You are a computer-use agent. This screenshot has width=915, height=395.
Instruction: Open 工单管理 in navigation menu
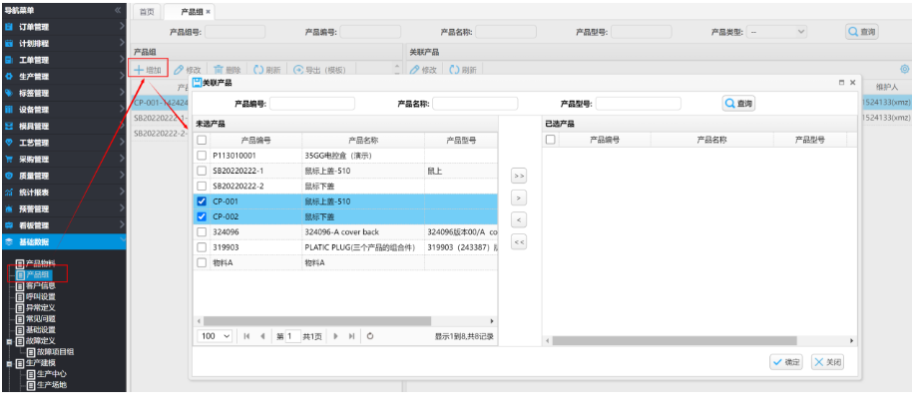pyautogui.click(x=63, y=60)
